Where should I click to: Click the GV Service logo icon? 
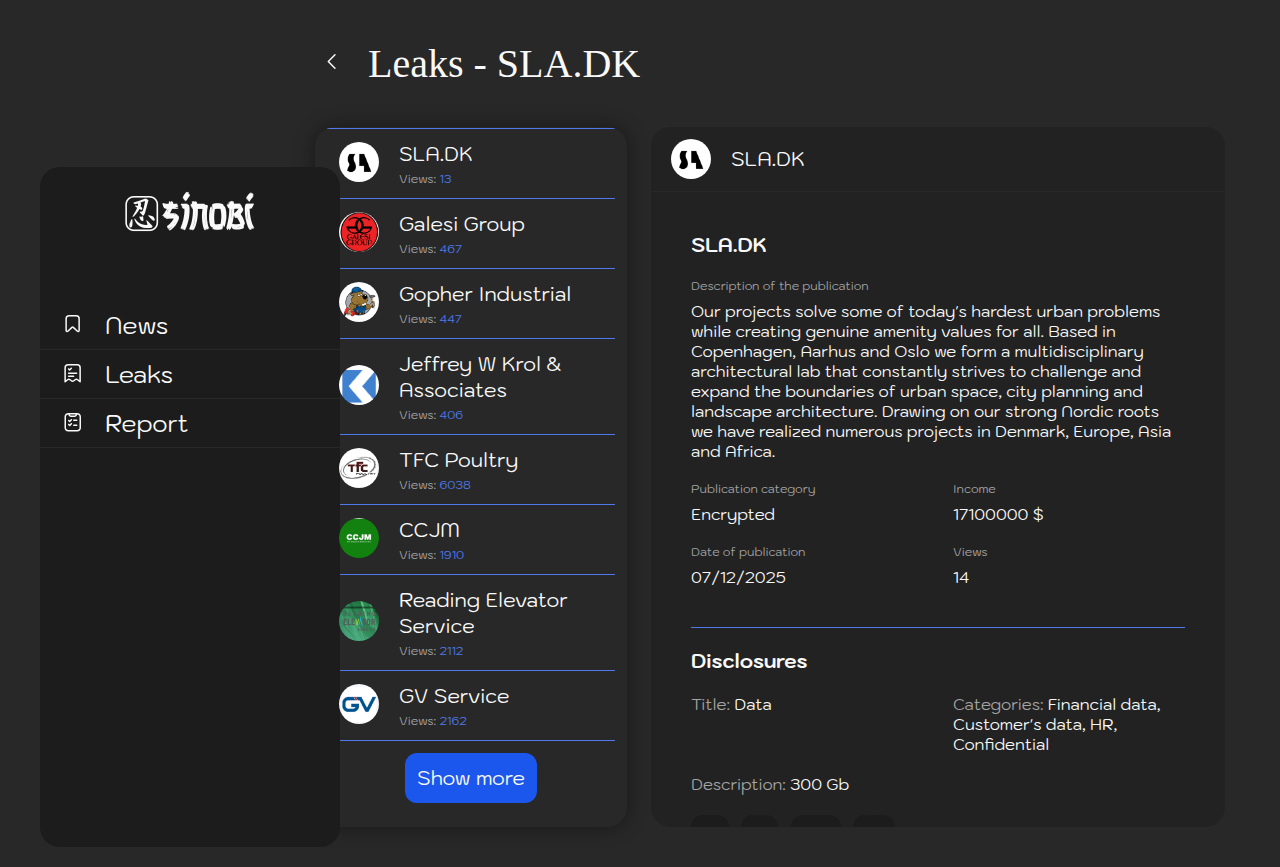click(x=359, y=704)
